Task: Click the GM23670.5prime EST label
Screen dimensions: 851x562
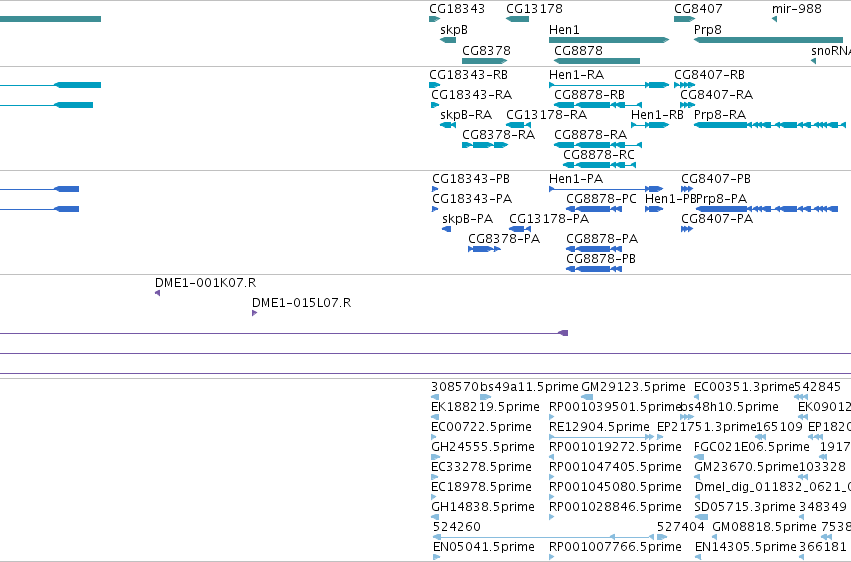Action: pos(747,467)
